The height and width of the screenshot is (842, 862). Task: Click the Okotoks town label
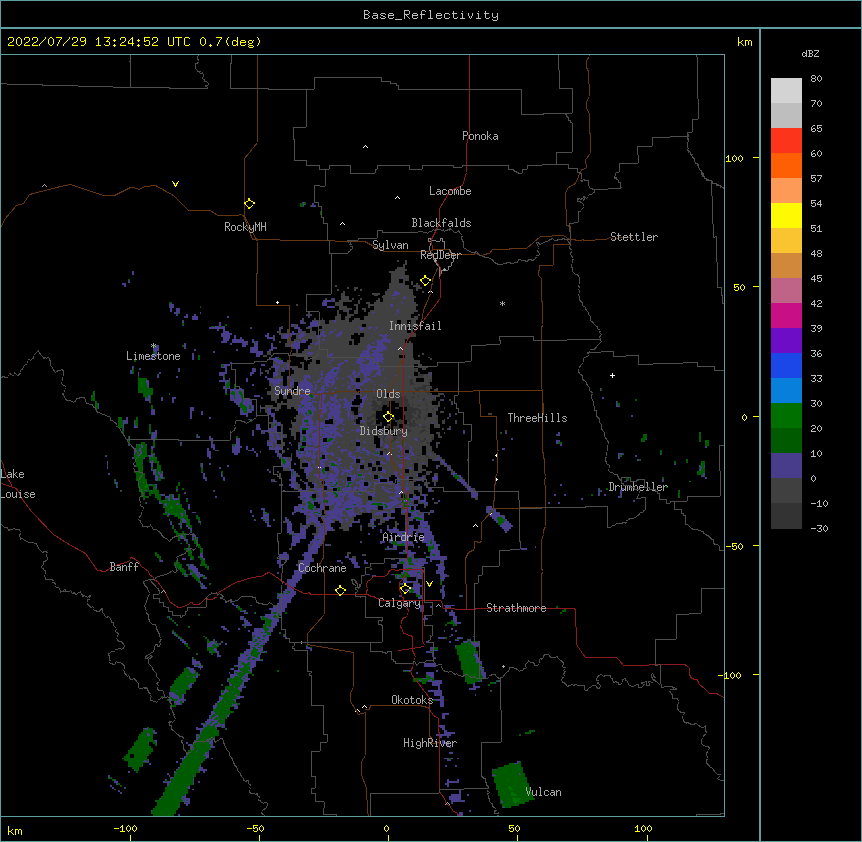[x=412, y=700]
